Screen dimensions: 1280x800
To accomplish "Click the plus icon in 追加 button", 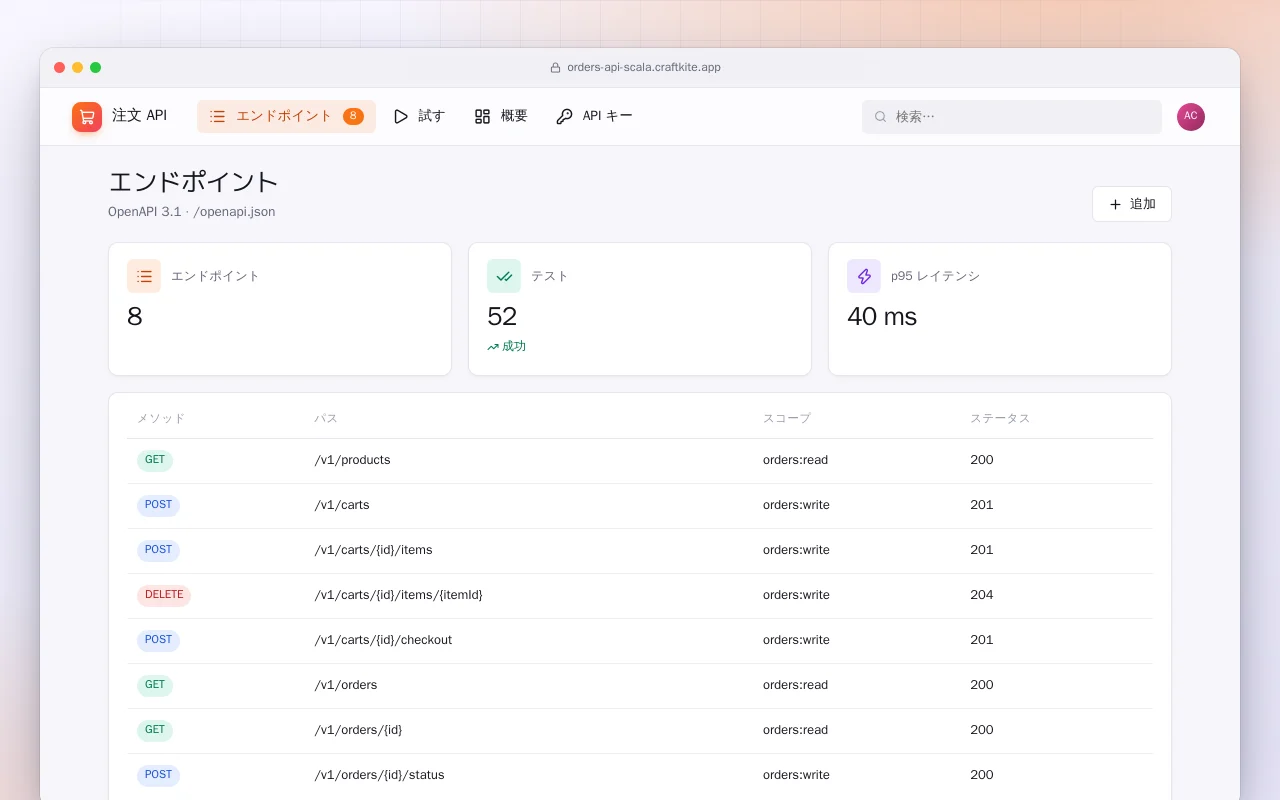I will [1115, 204].
